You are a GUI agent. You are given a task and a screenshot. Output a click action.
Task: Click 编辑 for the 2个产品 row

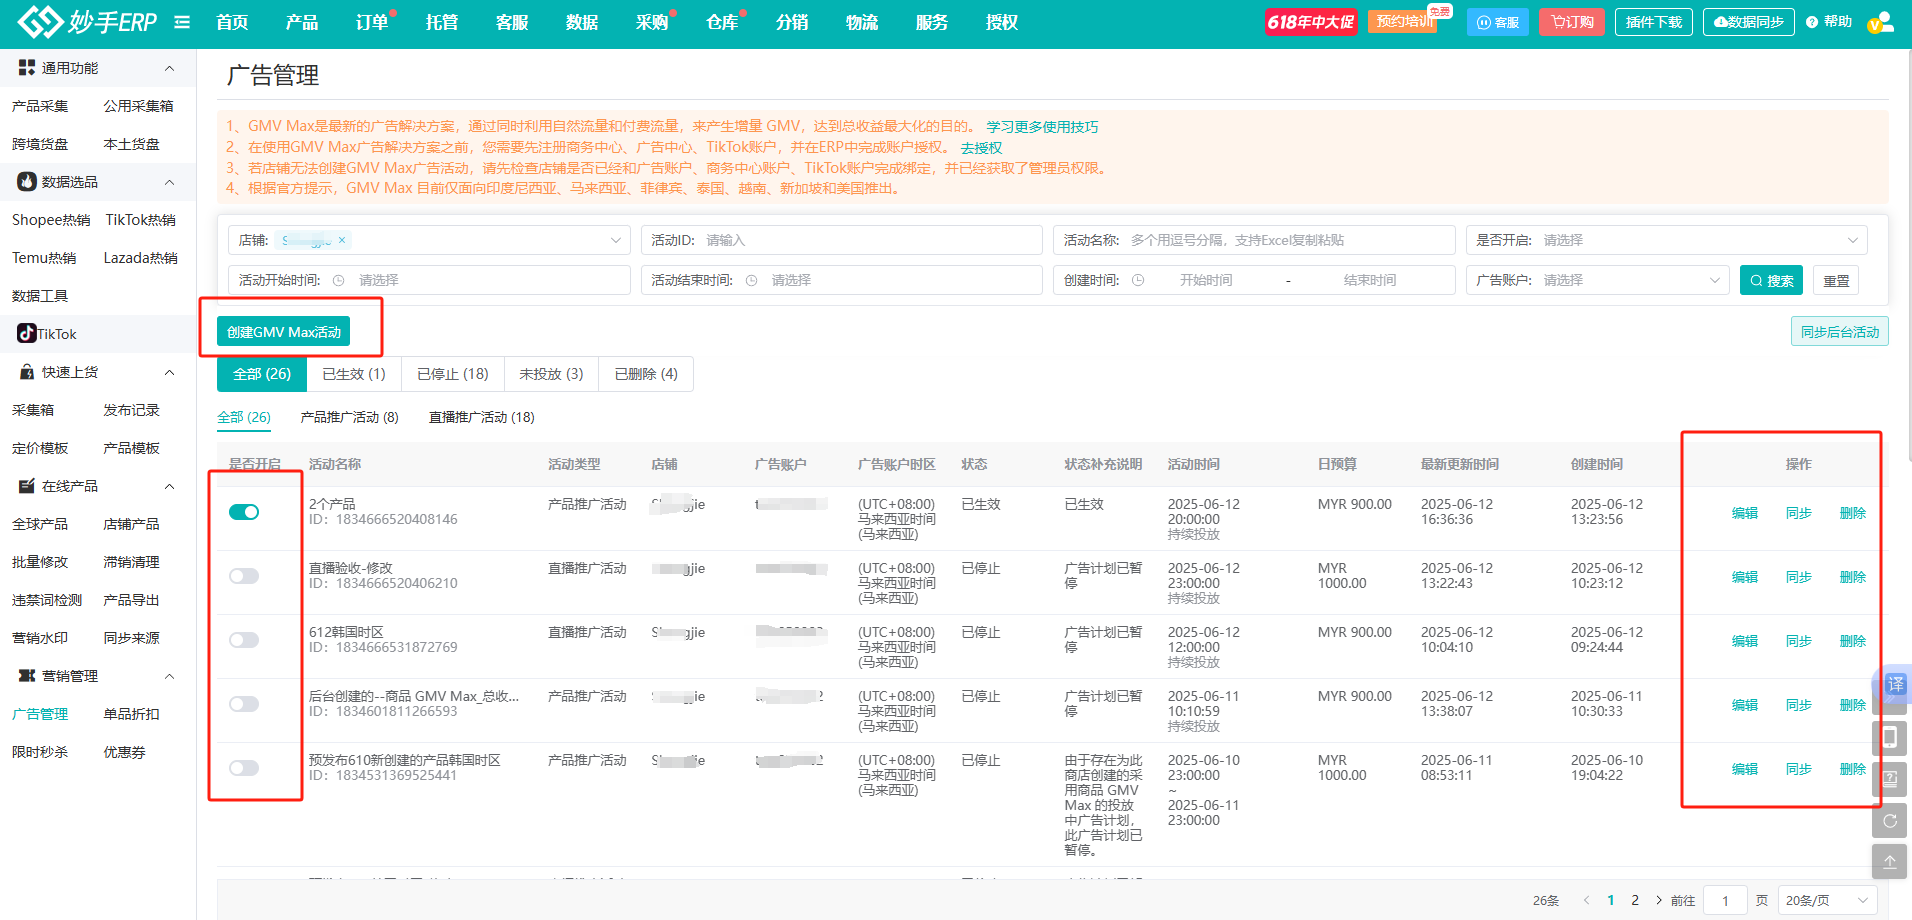coord(1745,513)
